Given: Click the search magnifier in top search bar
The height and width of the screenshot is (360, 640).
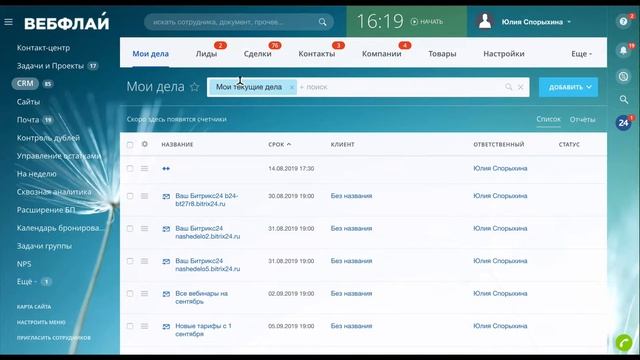Looking at the screenshot, I should pos(322,22).
